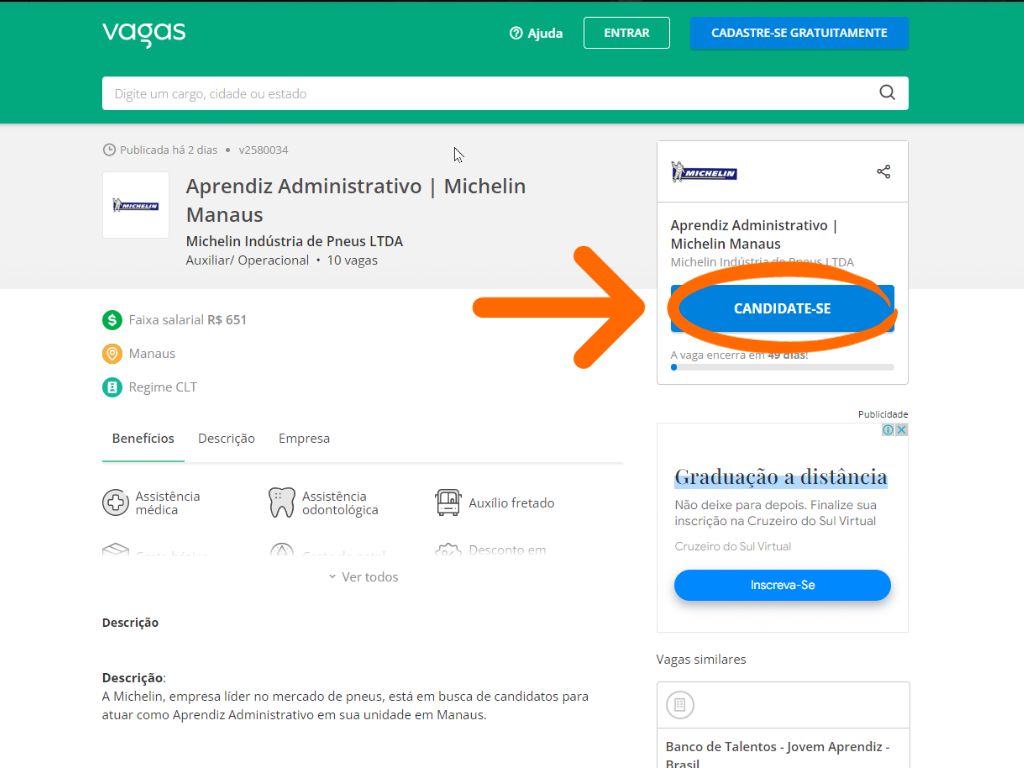Screen dimensions: 1024x768
Task: Focus the job search input field
Action: click(x=505, y=93)
